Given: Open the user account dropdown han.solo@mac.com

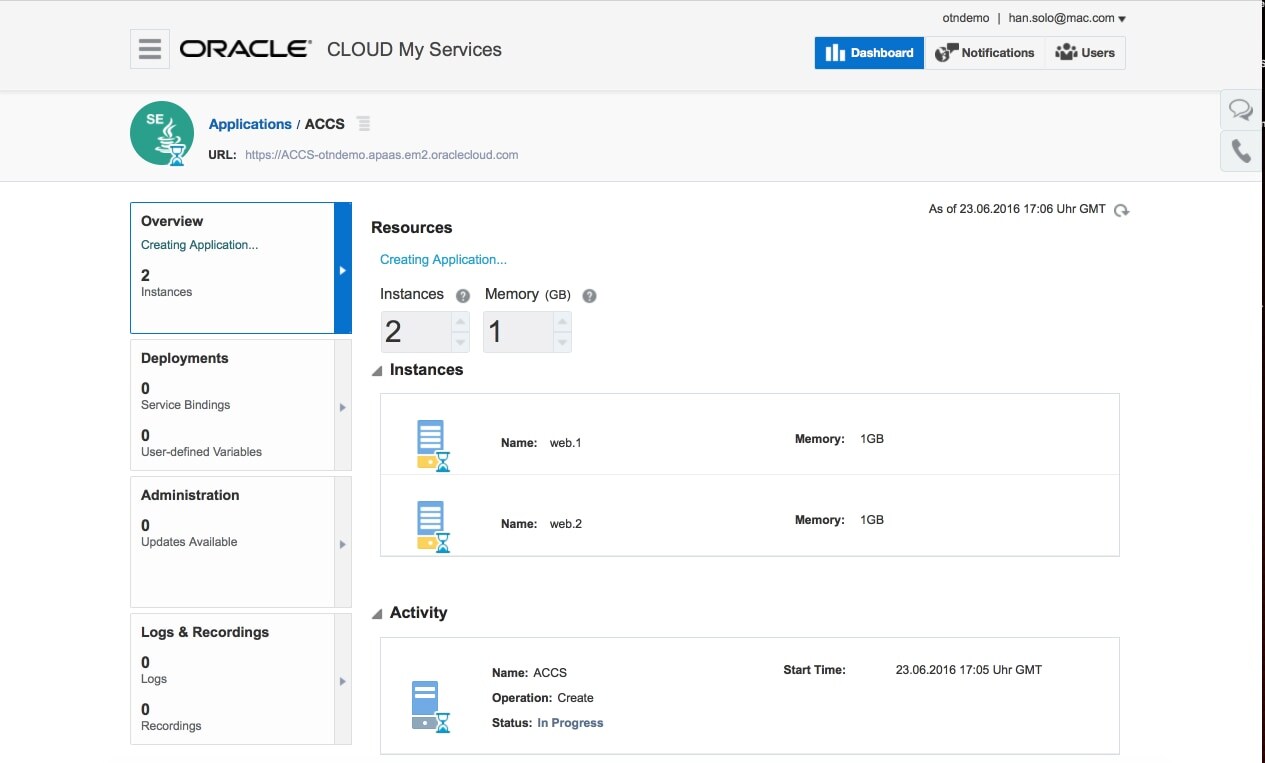Looking at the screenshot, I should click(x=1067, y=18).
